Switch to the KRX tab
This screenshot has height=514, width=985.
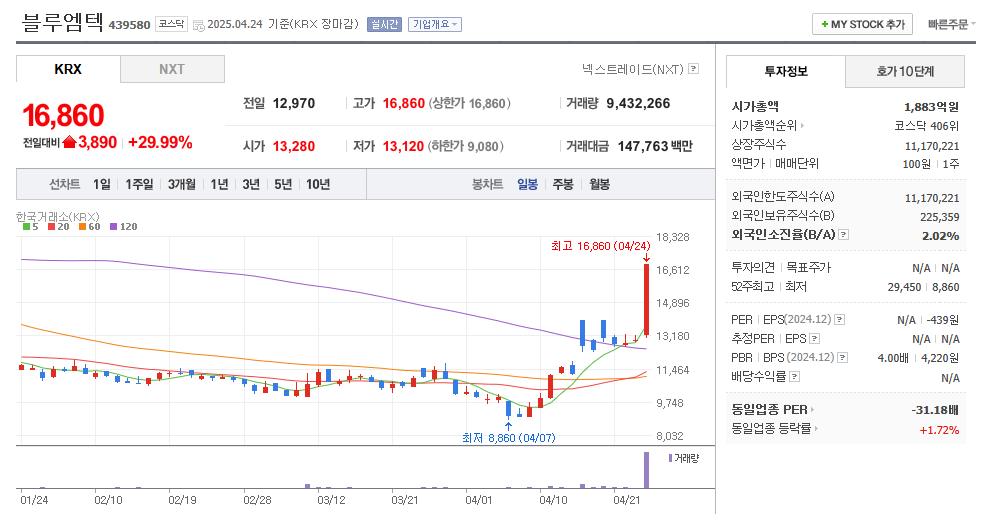coord(68,69)
